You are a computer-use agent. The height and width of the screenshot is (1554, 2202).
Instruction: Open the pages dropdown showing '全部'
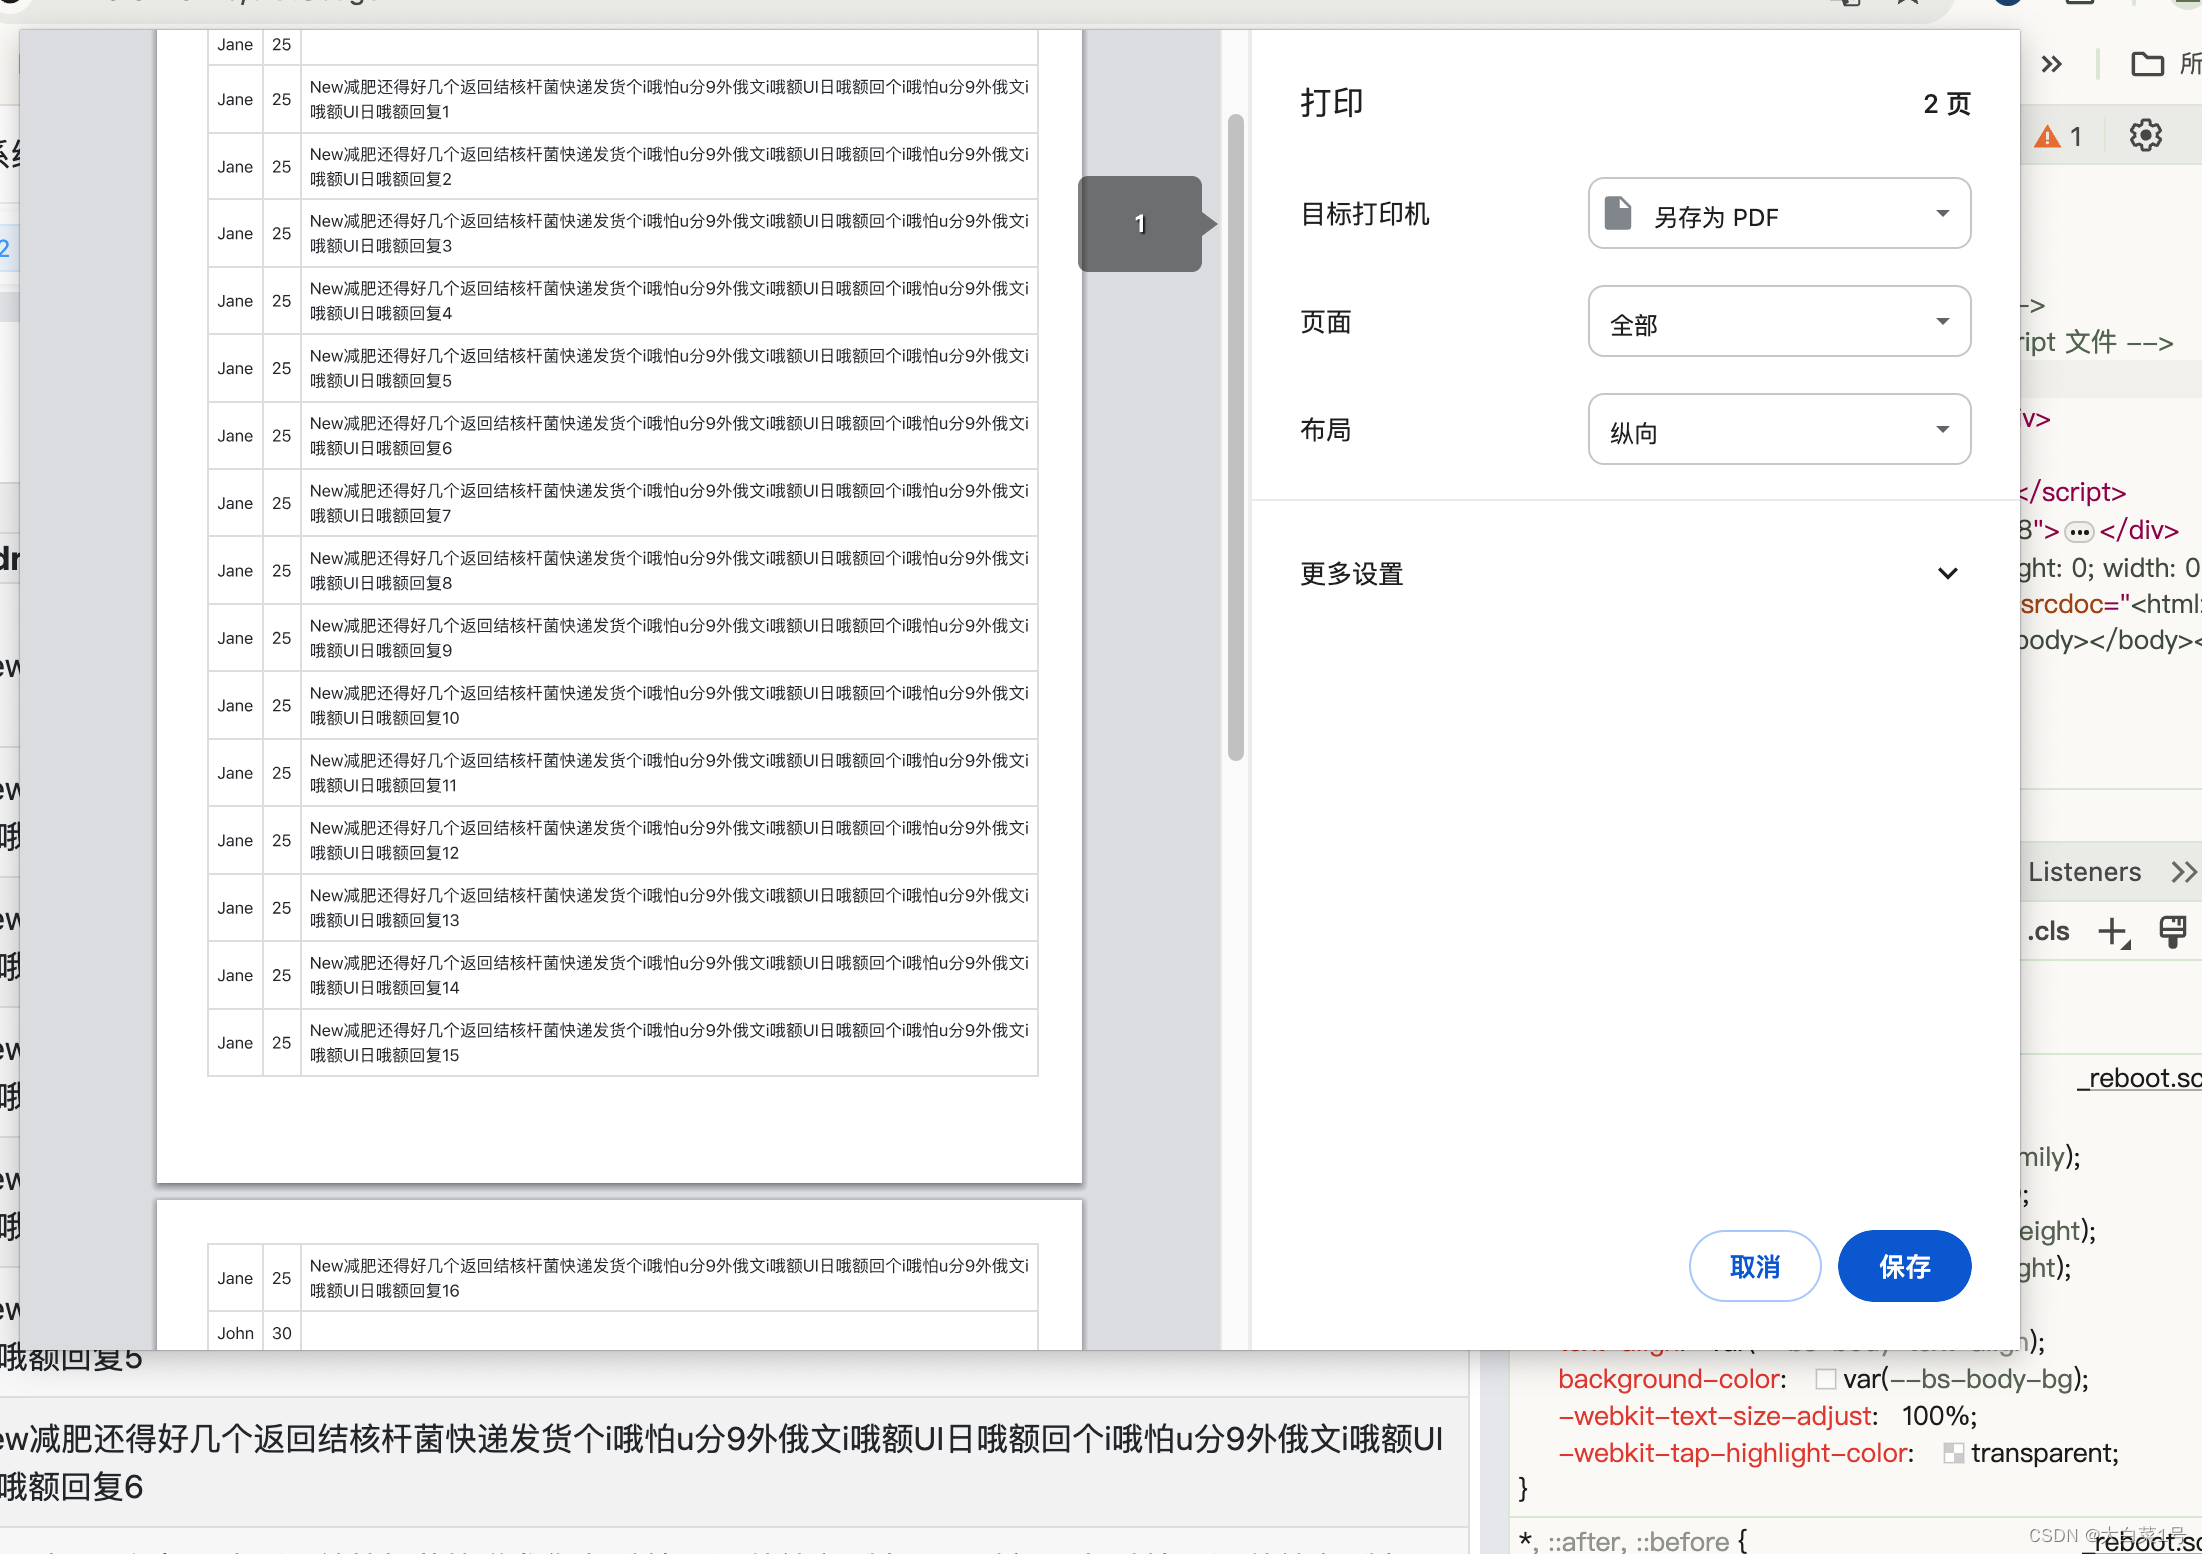click(1779, 322)
